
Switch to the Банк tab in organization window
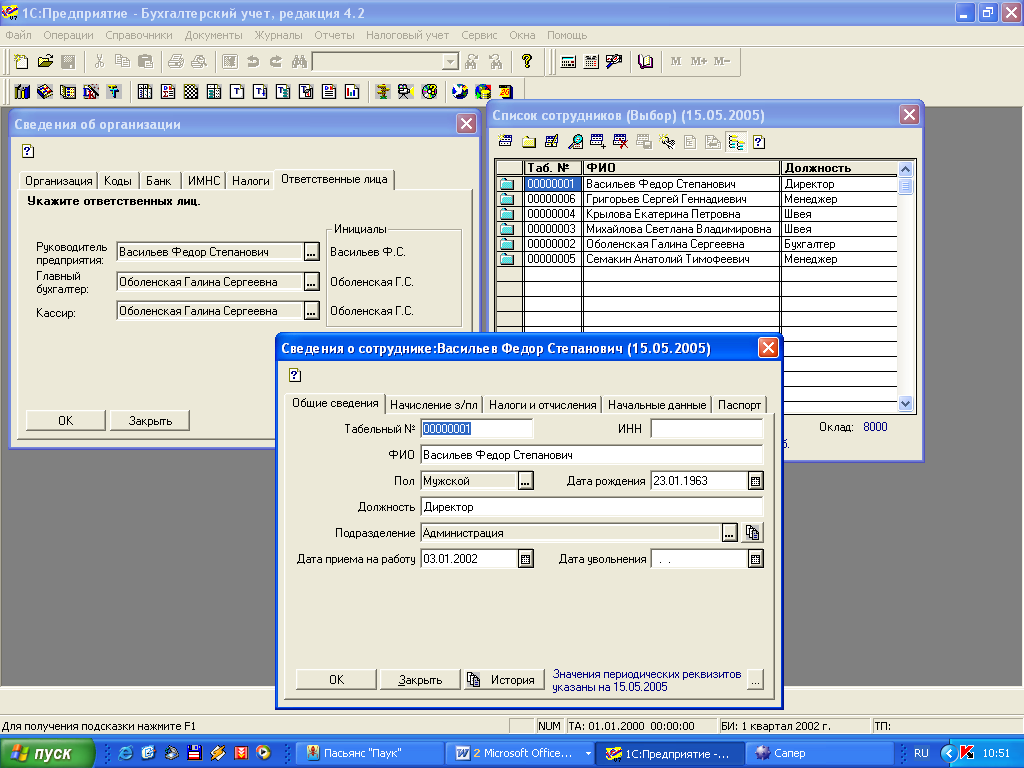tap(159, 181)
